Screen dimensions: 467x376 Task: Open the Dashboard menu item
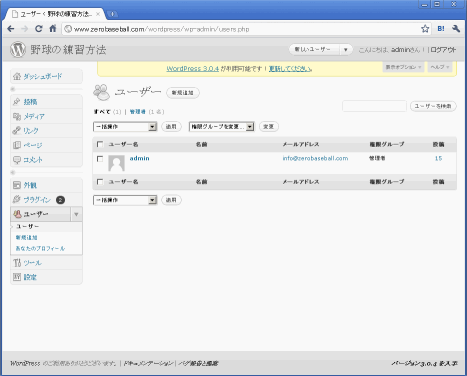[43, 76]
